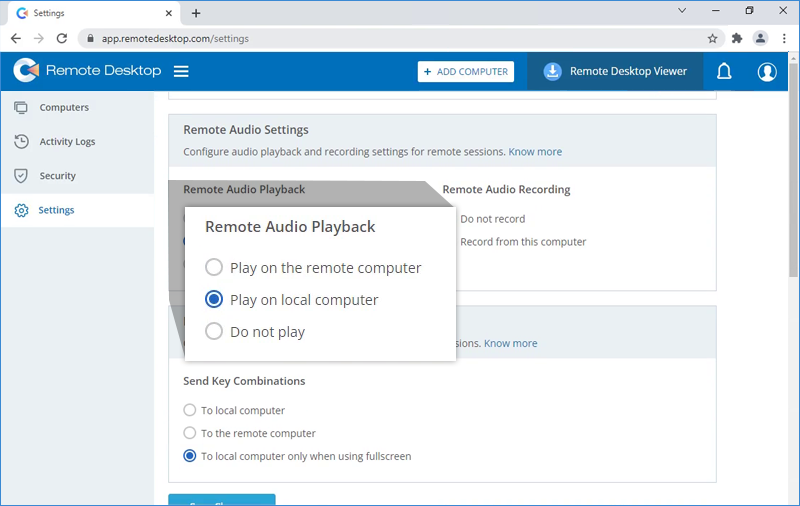Open Chrome profile account menu
Screen dimensions: 800x506
coord(760,38)
